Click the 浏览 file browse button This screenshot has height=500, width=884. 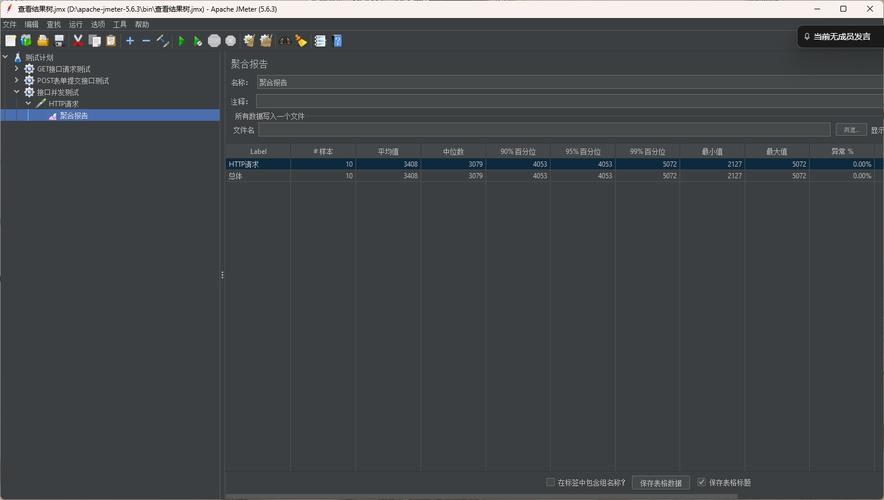click(851, 130)
